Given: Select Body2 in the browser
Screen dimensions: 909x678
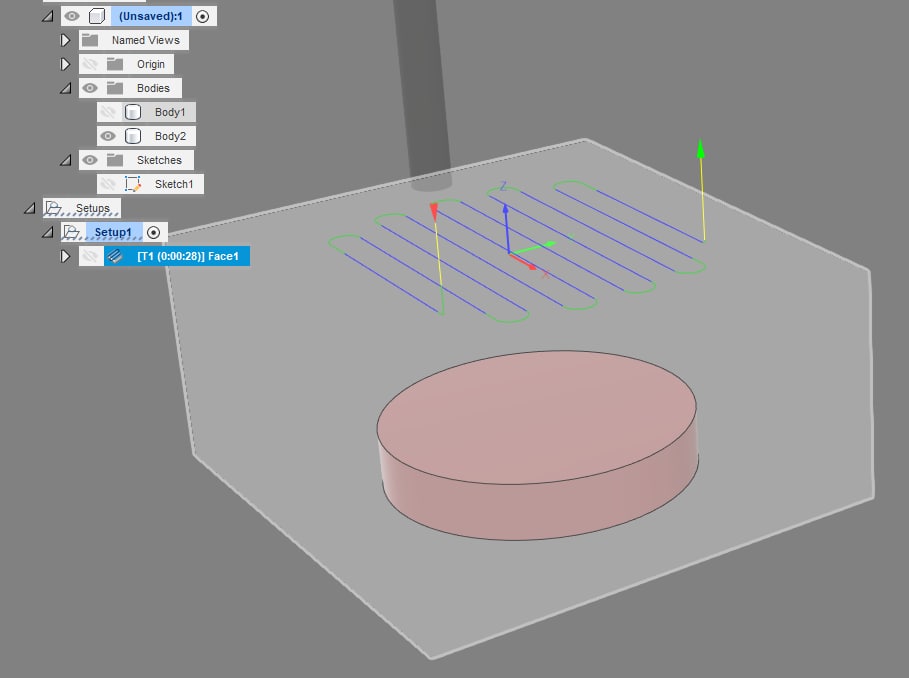Looking at the screenshot, I should (x=170, y=136).
